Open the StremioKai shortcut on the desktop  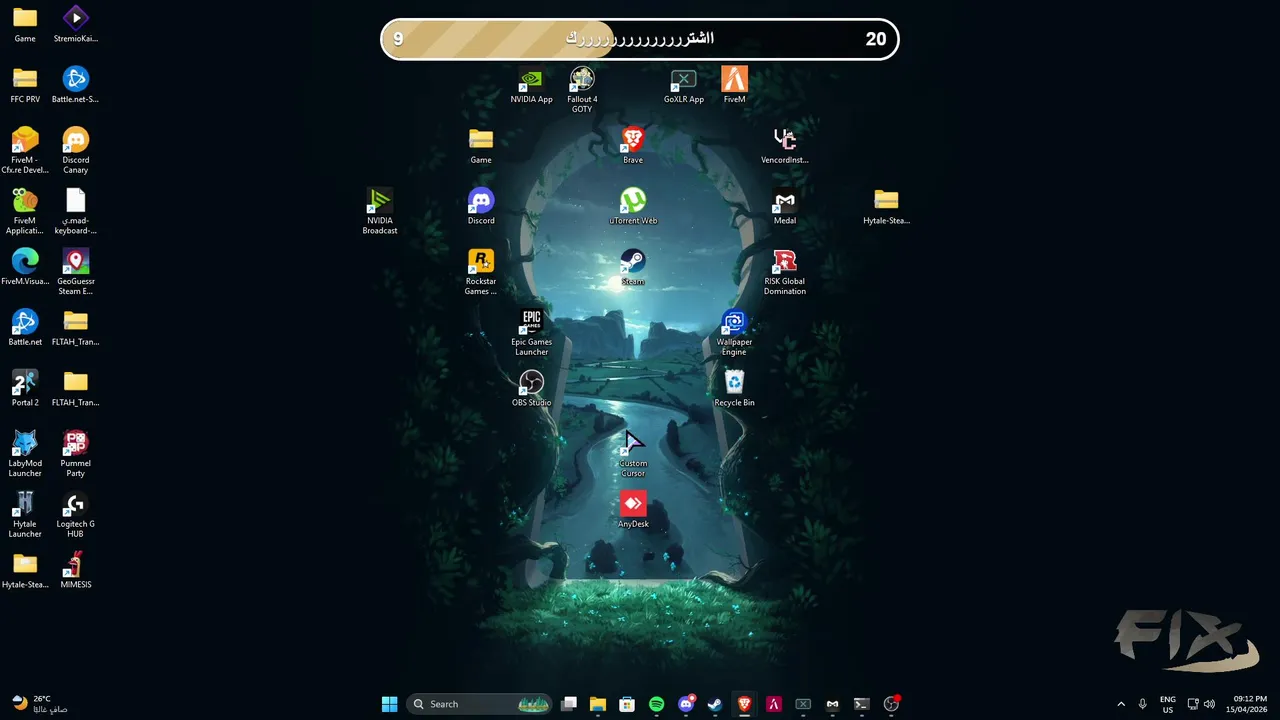pyautogui.click(x=76, y=25)
